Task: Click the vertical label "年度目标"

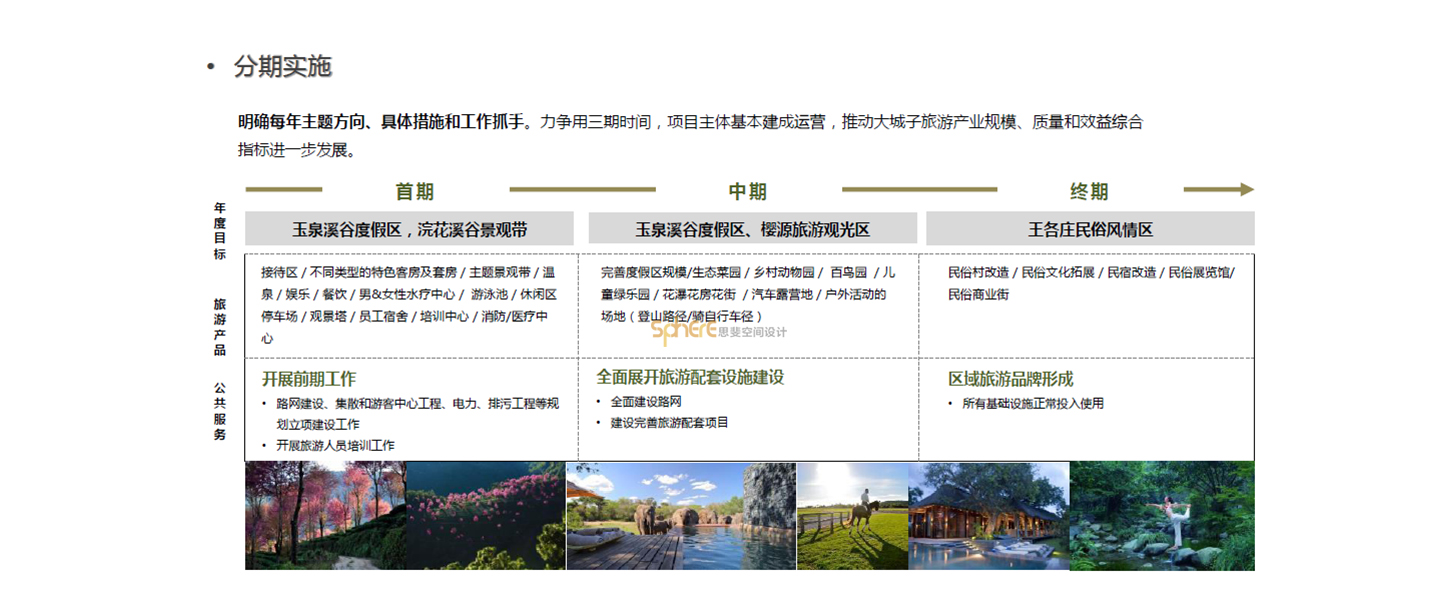Action: click(219, 231)
